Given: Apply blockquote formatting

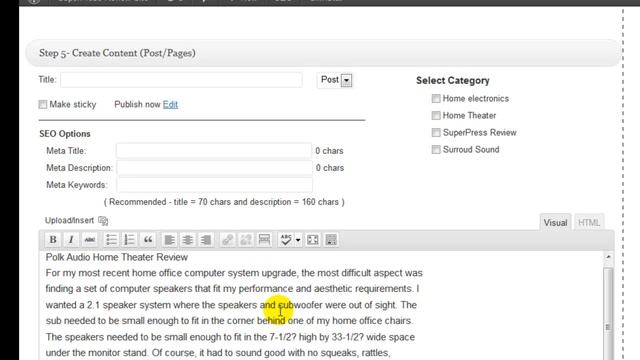Looking at the screenshot, I should pyautogui.click(x=148, y=240).
